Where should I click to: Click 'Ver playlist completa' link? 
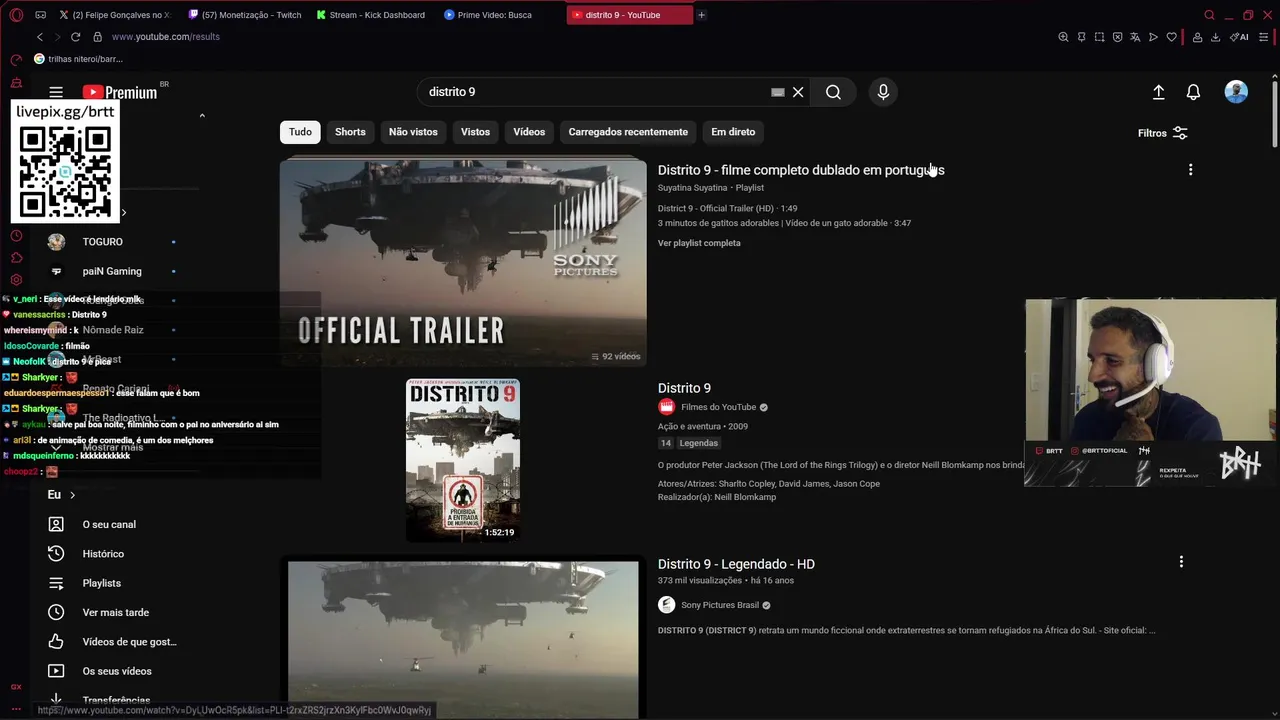click(699, 243)
